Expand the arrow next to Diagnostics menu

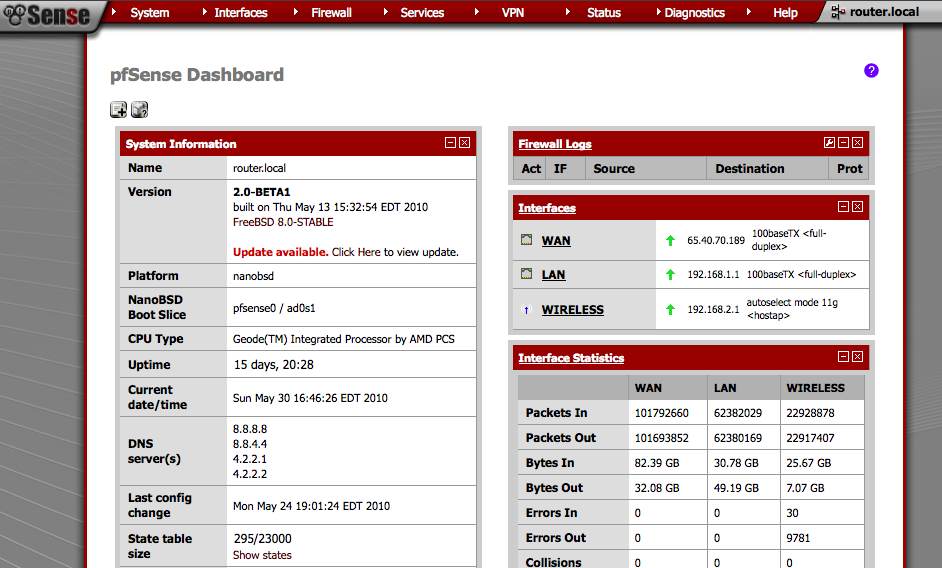click(658, 11)
